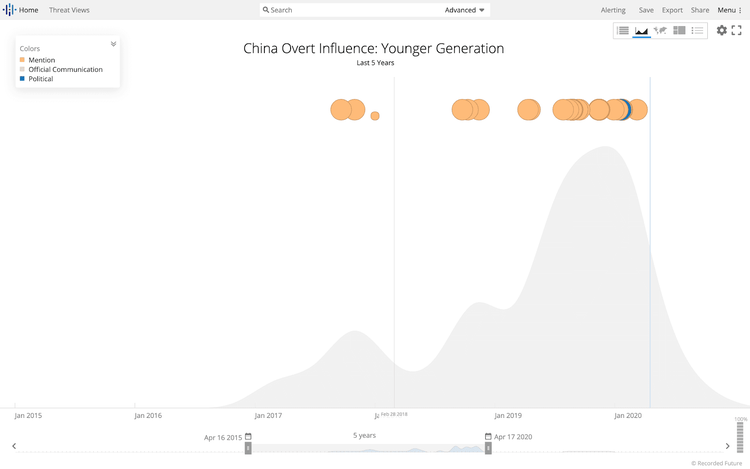Screen dimensions: 750x469
Task: Open the grid table view
Action: [679, 31]
